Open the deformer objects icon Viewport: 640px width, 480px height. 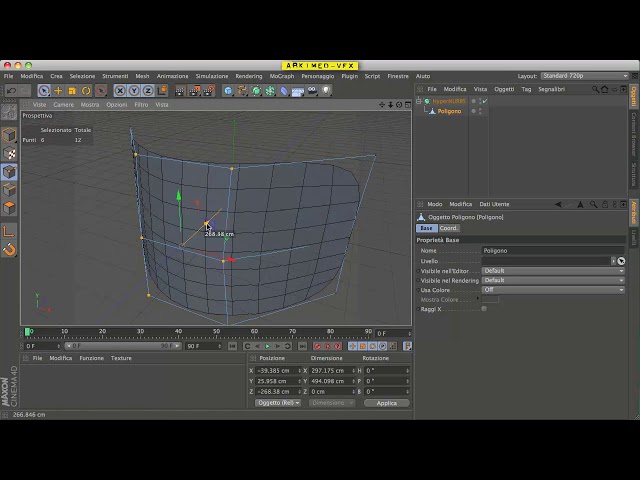coord(284,91)
